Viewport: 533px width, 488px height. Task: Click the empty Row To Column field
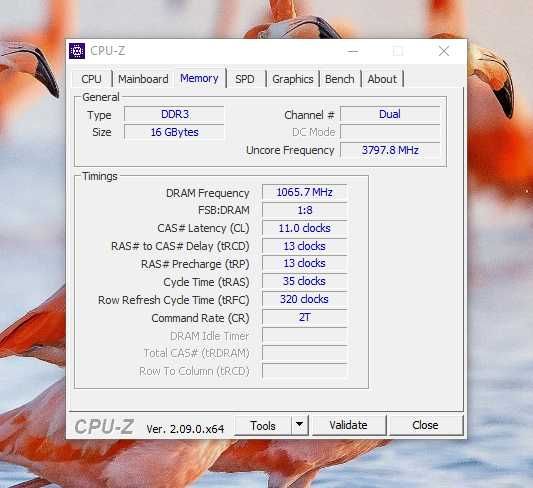[305, 371]
